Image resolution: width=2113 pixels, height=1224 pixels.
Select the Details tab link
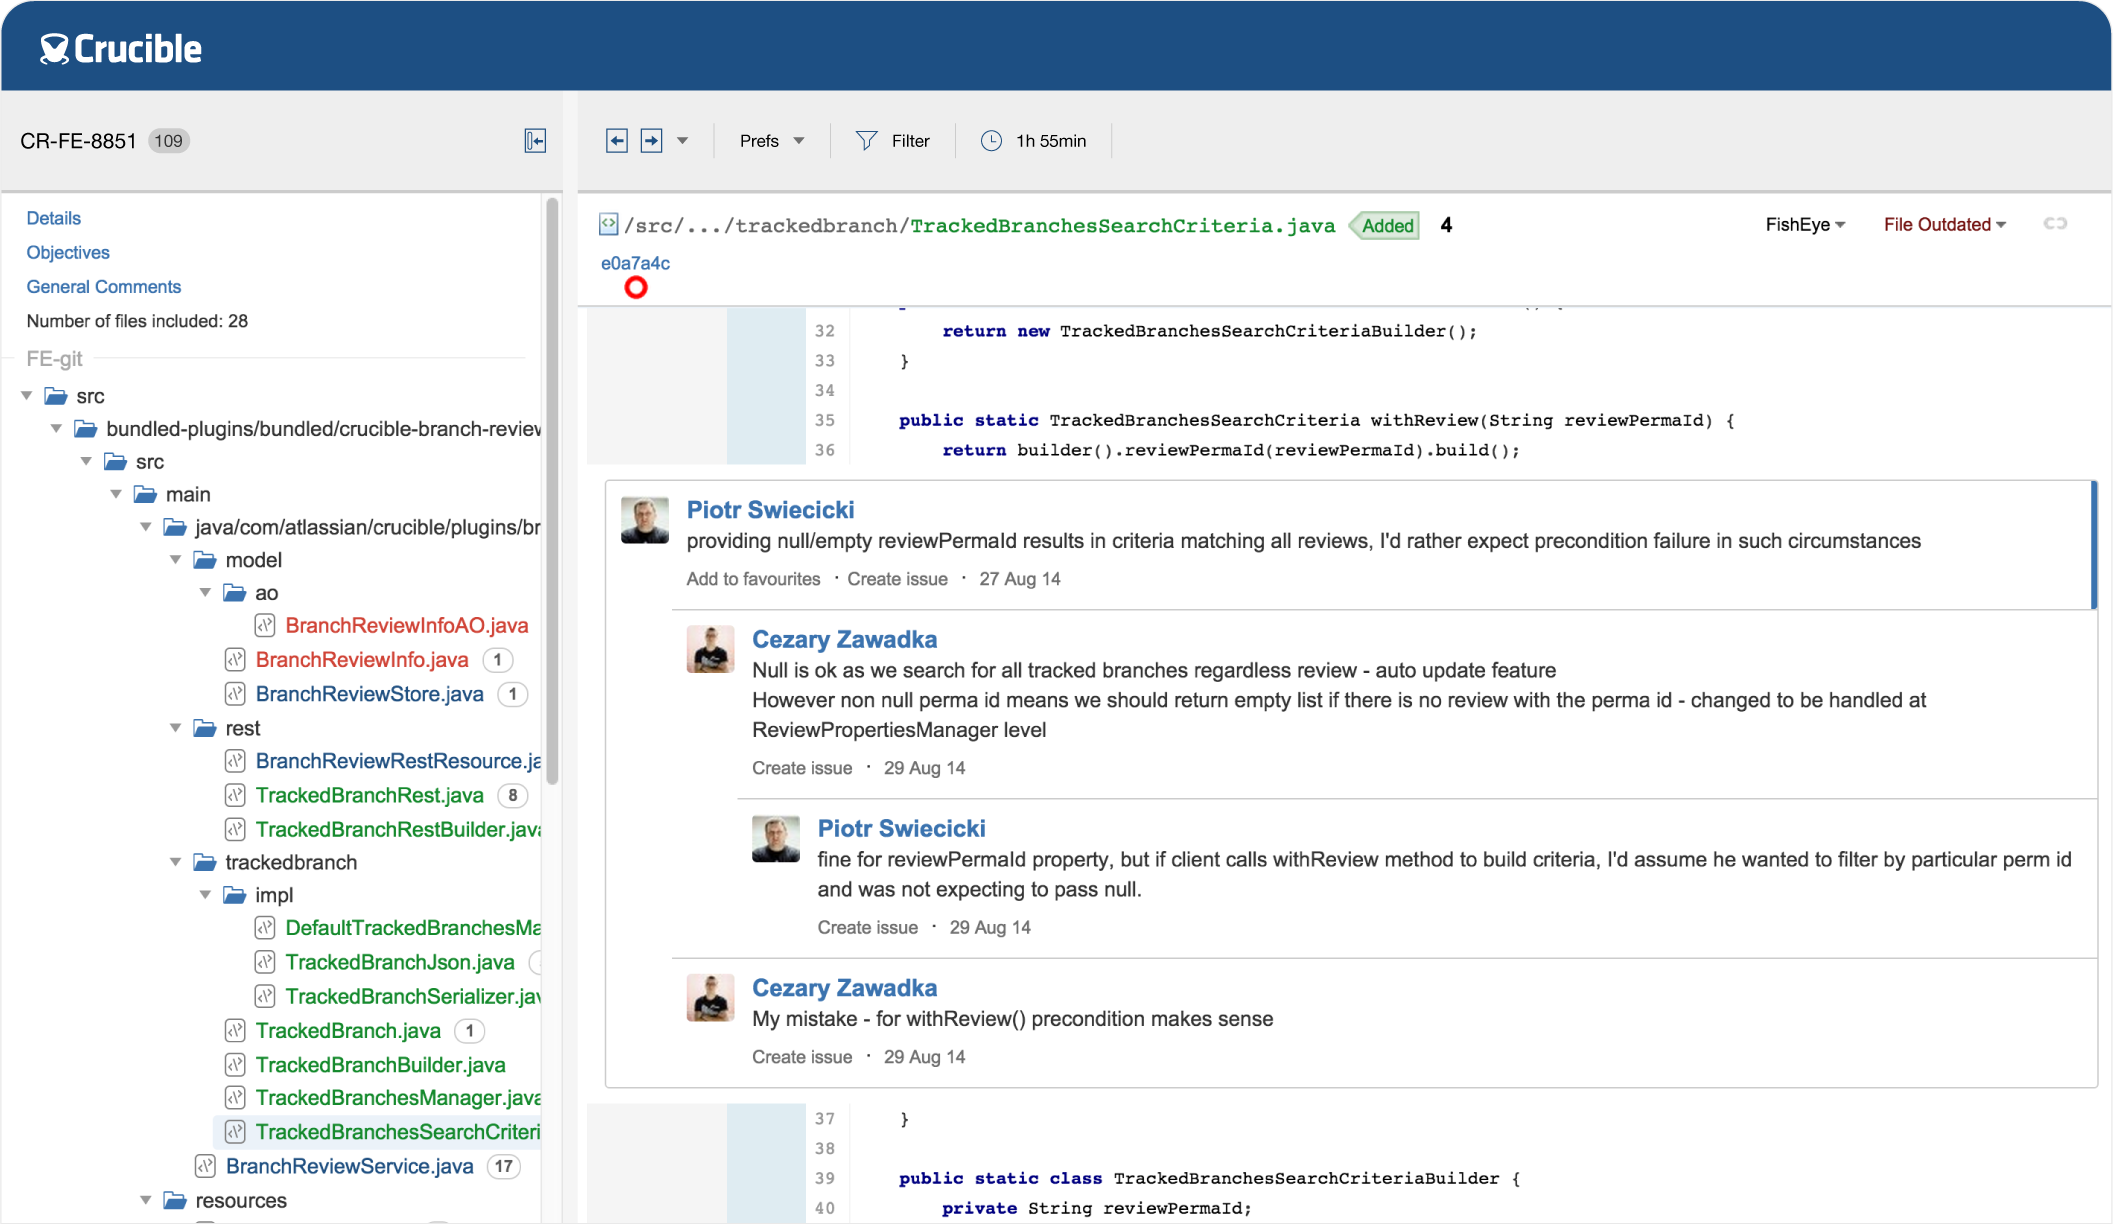(54, 217)
